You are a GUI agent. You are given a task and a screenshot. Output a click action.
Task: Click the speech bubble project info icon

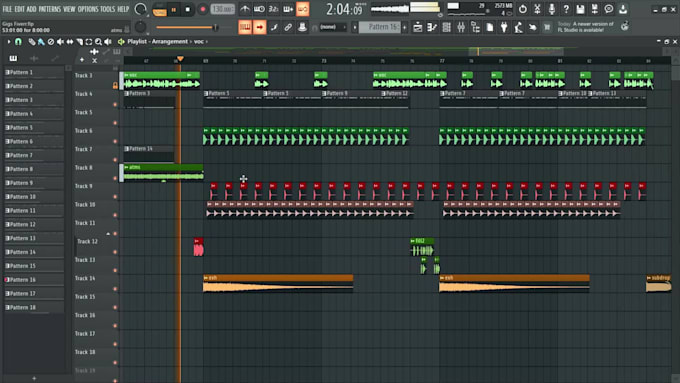609,9
